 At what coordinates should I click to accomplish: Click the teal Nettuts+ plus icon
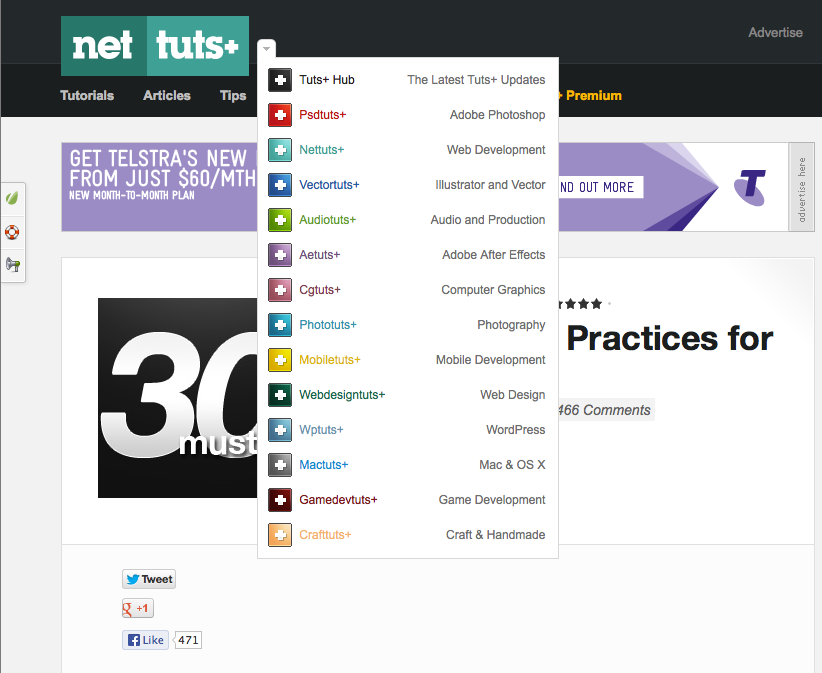[x=280, y=150]
